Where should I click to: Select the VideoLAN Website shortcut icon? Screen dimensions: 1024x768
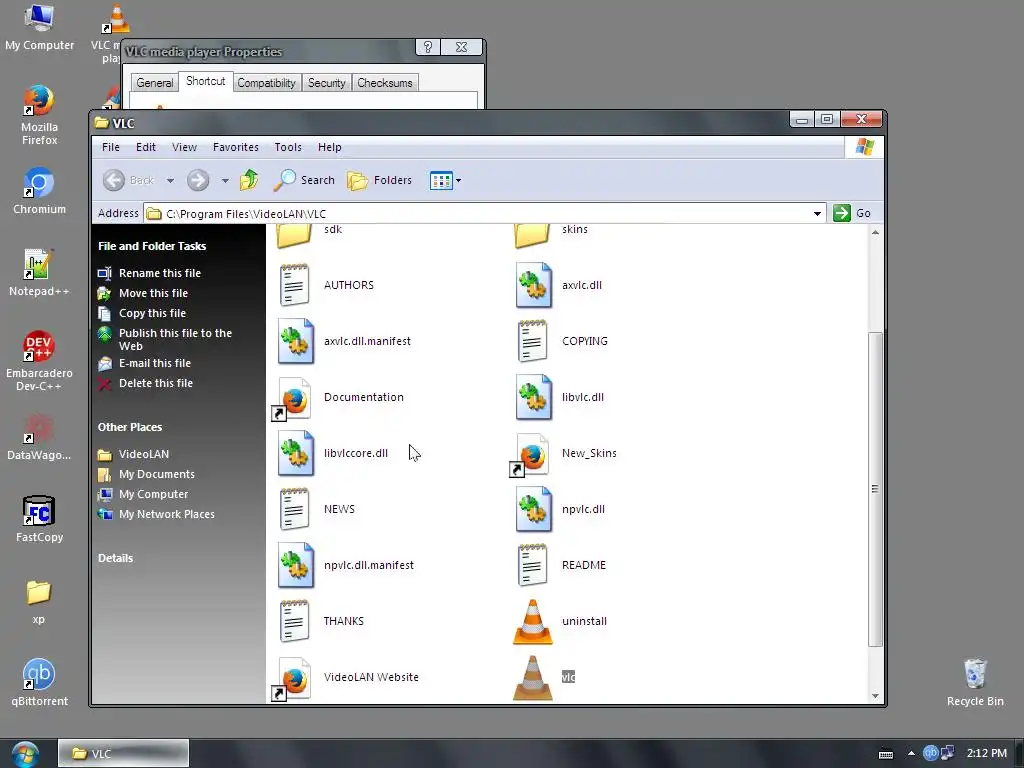(x=292, y=679)
